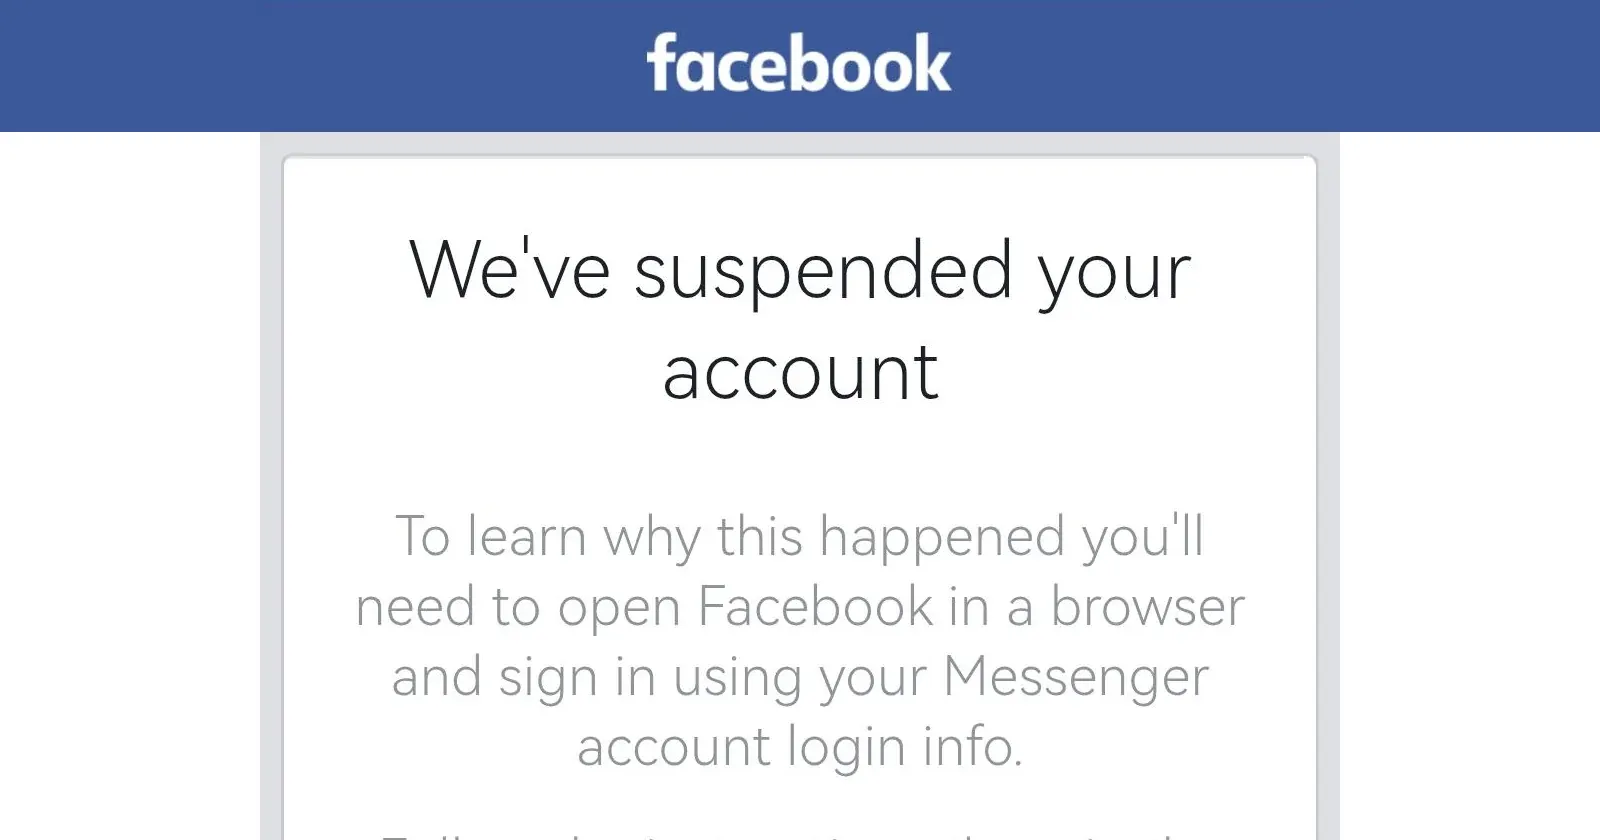Click the word 'Facebook' in the paragraph

click(815, 606)
